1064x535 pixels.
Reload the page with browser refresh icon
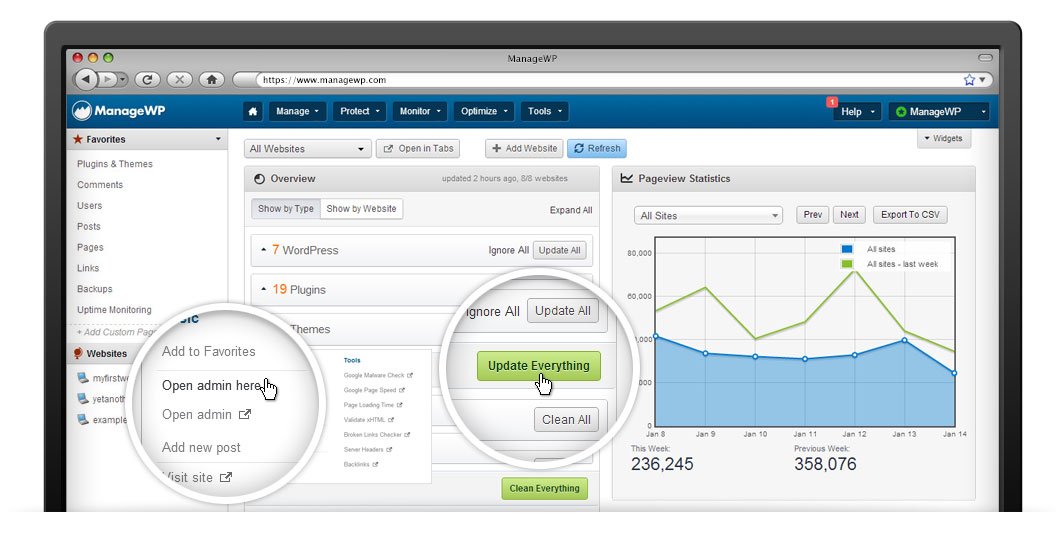click(147, 79)
